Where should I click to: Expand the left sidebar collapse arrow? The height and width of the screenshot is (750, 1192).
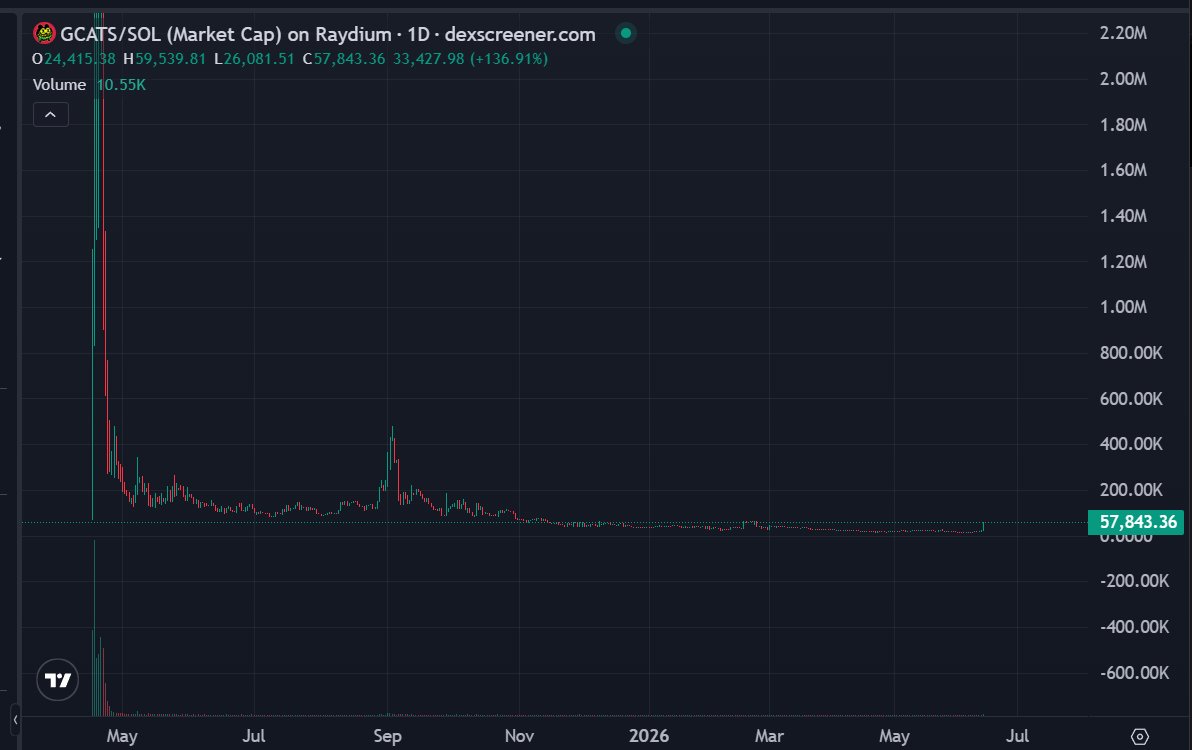point(15,719)
